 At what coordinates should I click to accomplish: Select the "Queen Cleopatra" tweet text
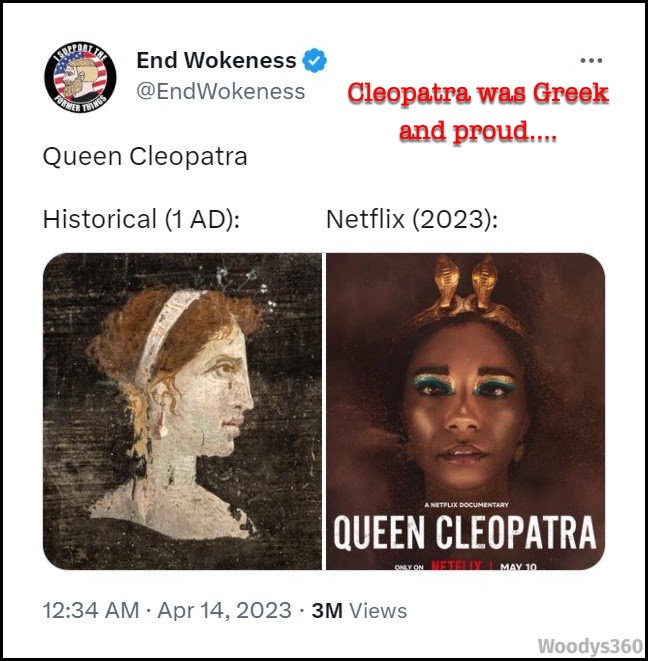145,156
